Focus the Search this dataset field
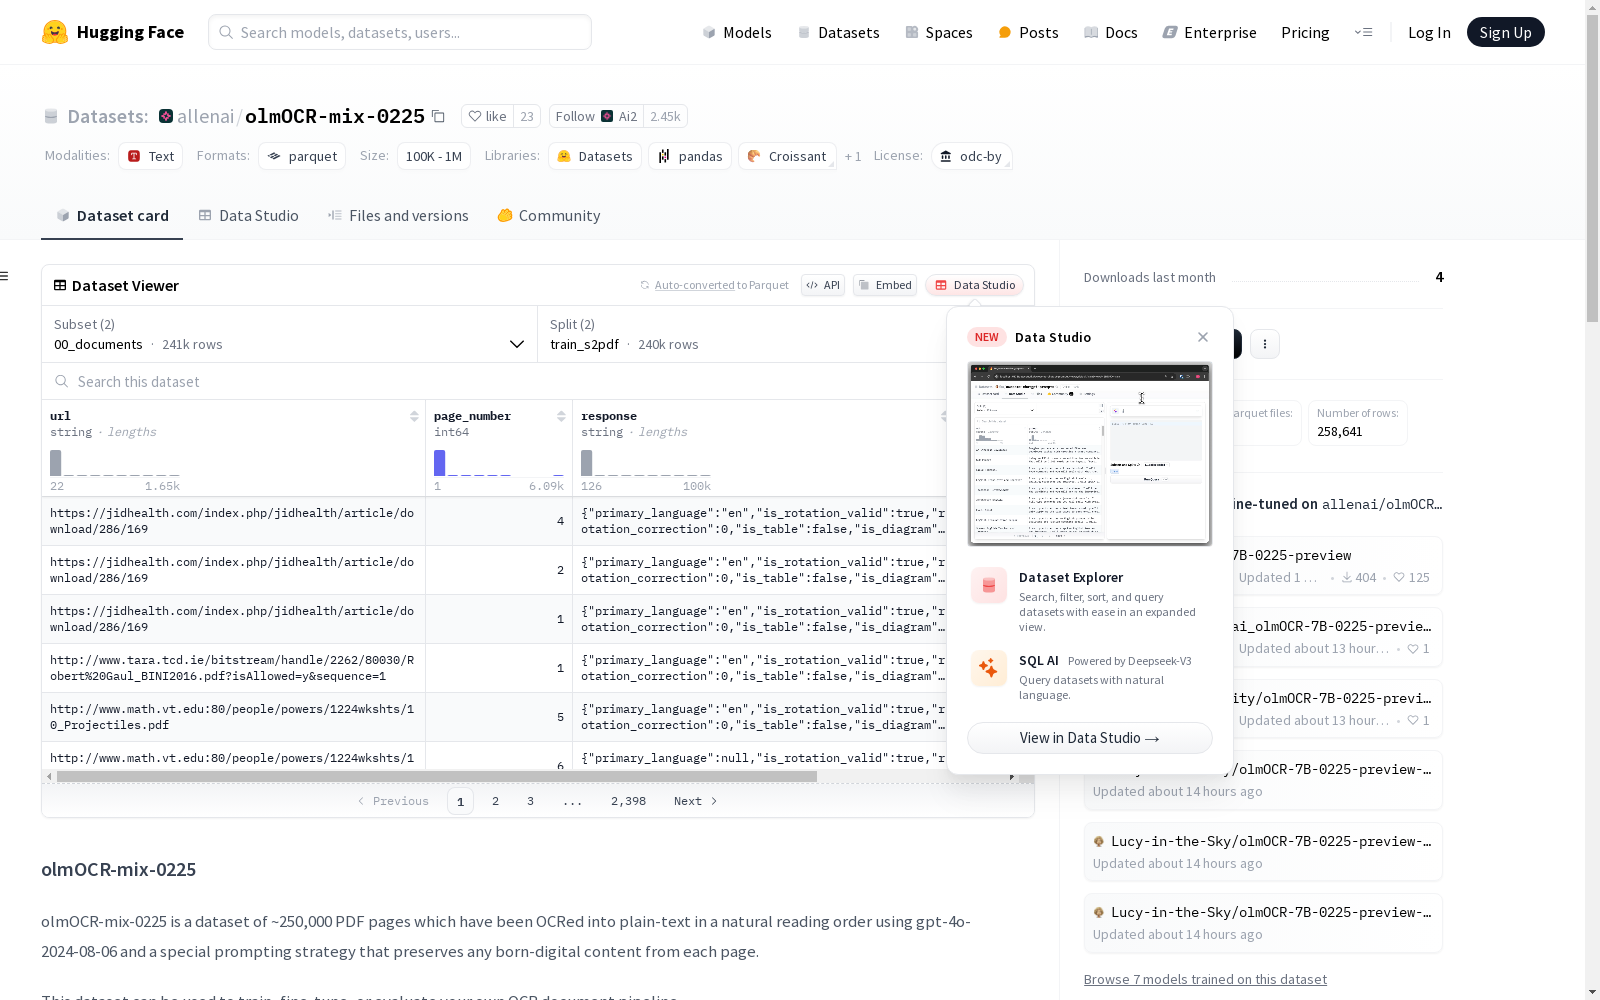Image resolution: width=1600 pixels, height=1000 pixels. click(x=494, y=381)
